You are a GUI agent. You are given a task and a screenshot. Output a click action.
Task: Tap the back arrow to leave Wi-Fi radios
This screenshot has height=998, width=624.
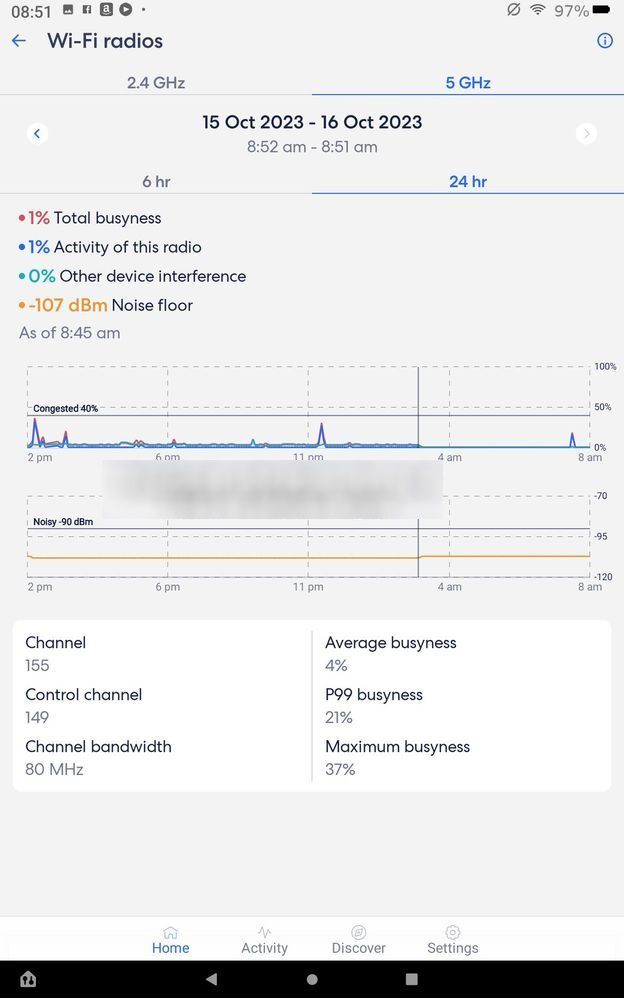pos(19,40)
